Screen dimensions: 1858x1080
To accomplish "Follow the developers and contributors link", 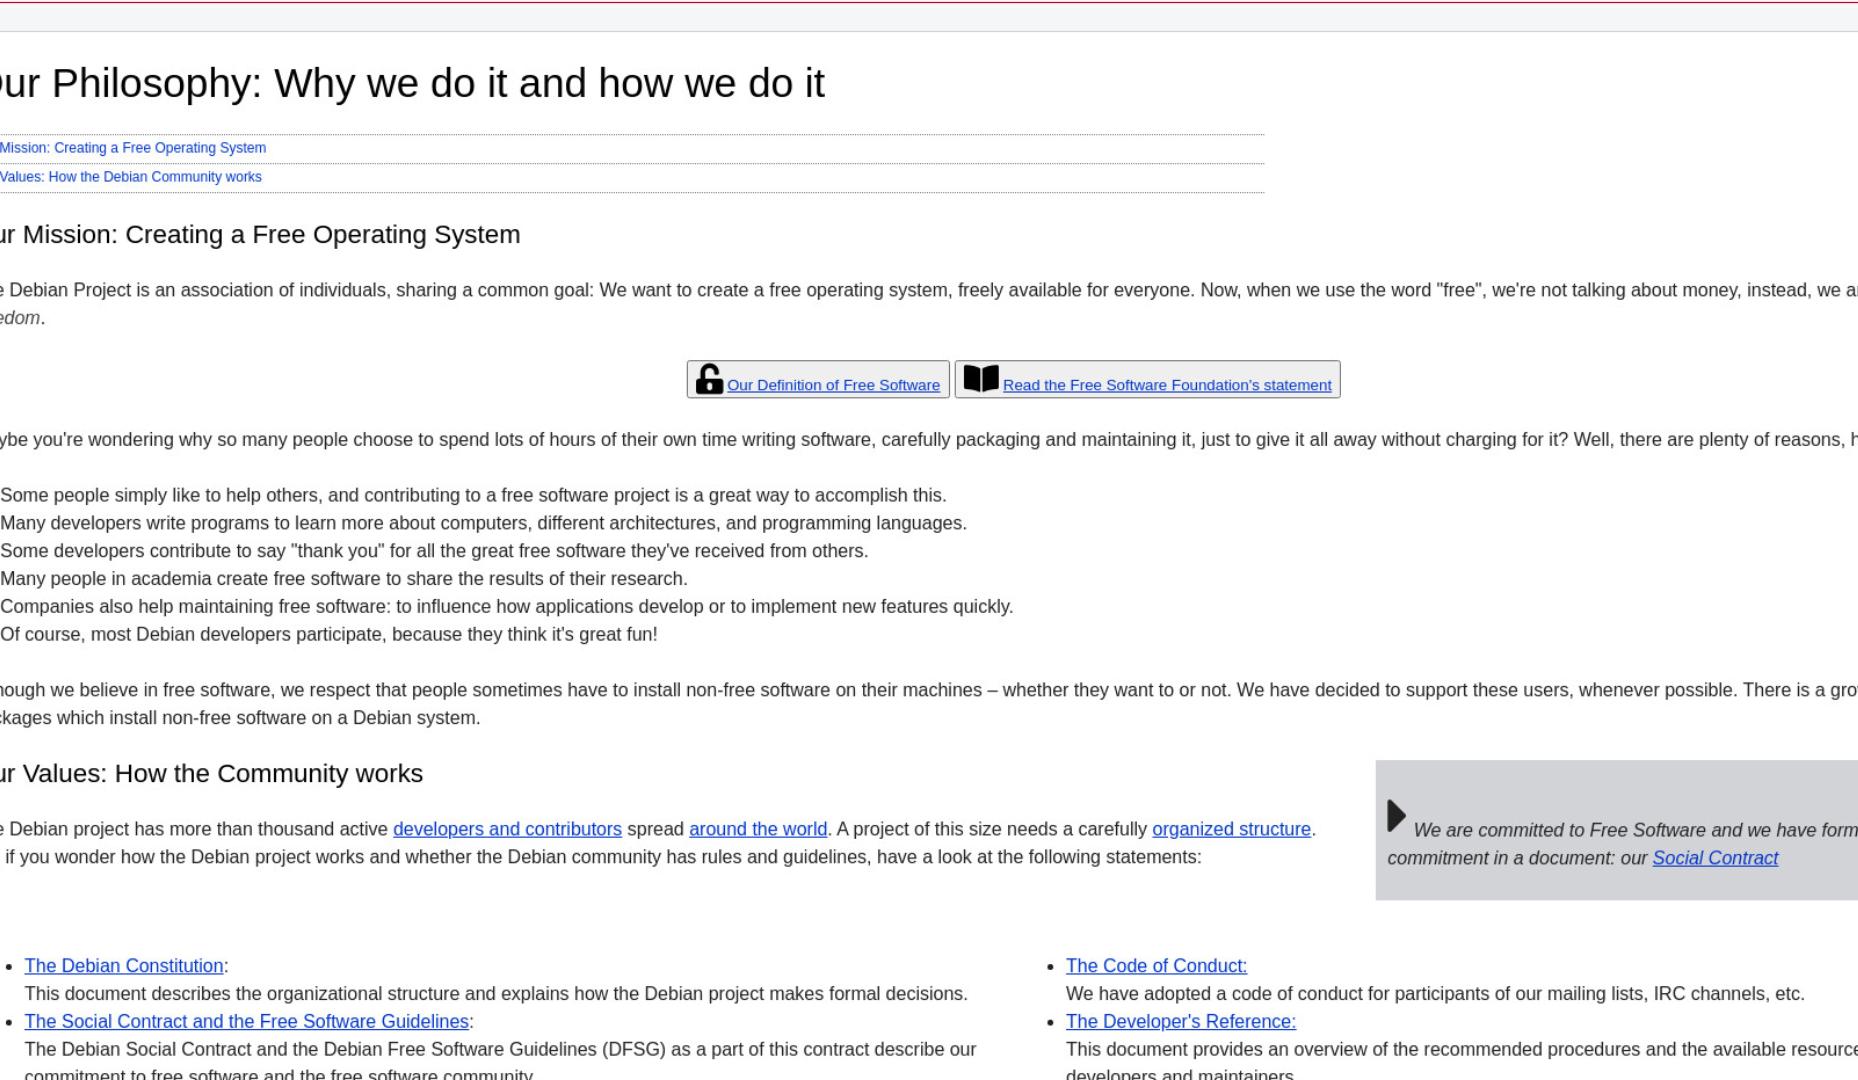I will [x=507, y=829].
